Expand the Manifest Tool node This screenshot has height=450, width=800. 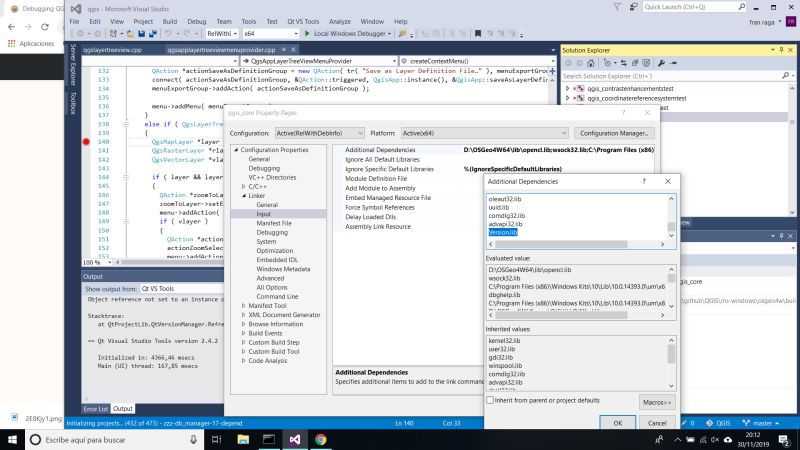point(244,306)
